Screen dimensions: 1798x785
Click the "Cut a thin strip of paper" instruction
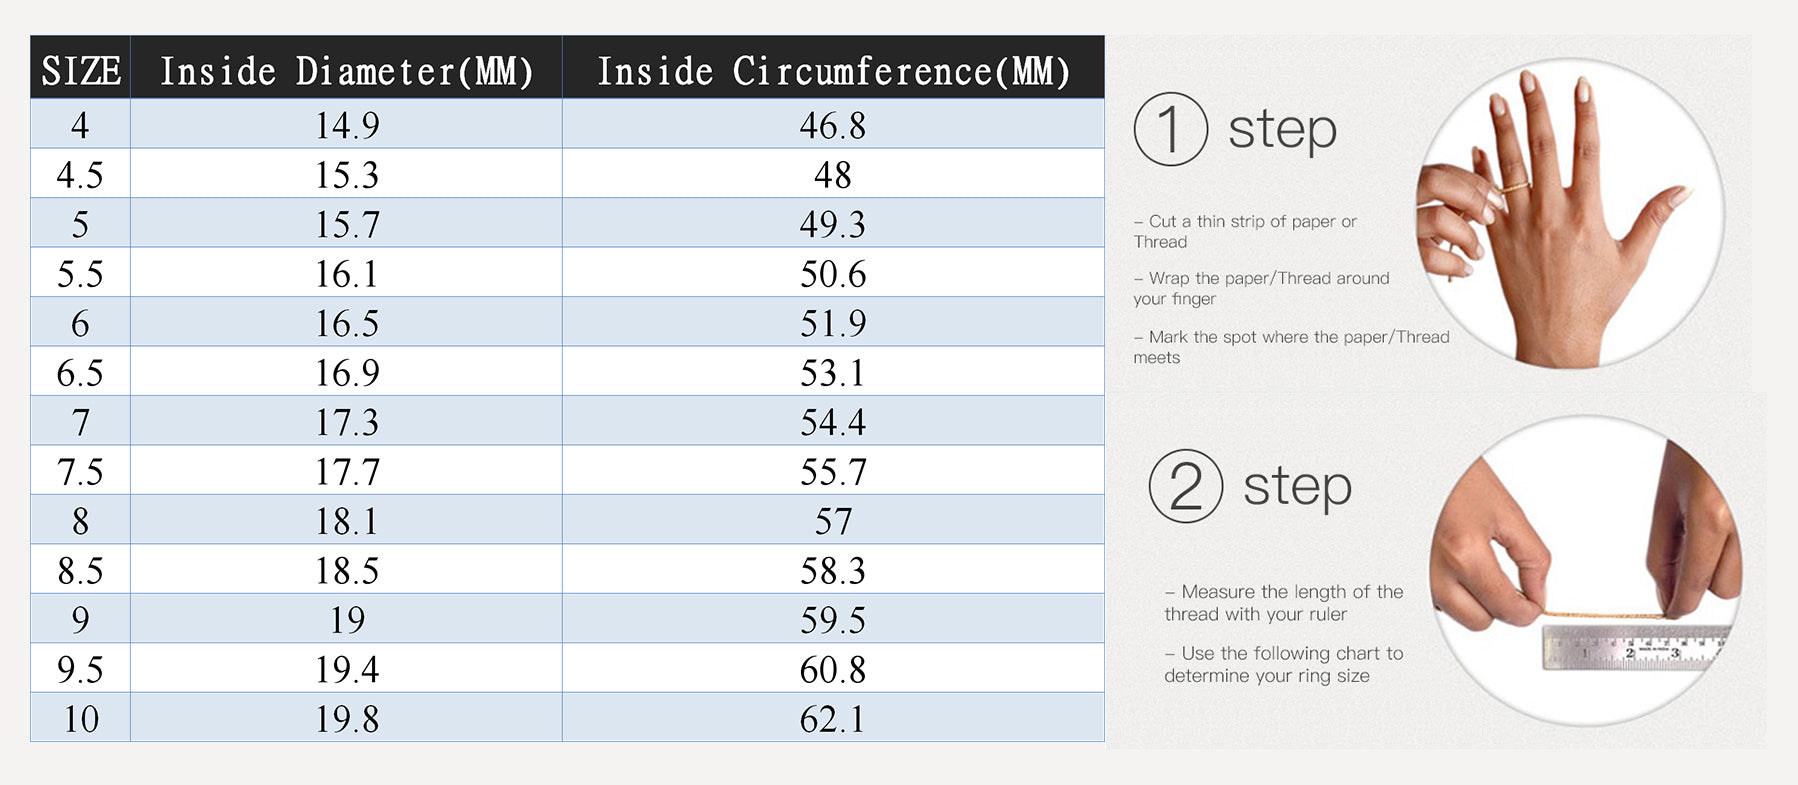pyautogui.click(x=1245, y=231)
